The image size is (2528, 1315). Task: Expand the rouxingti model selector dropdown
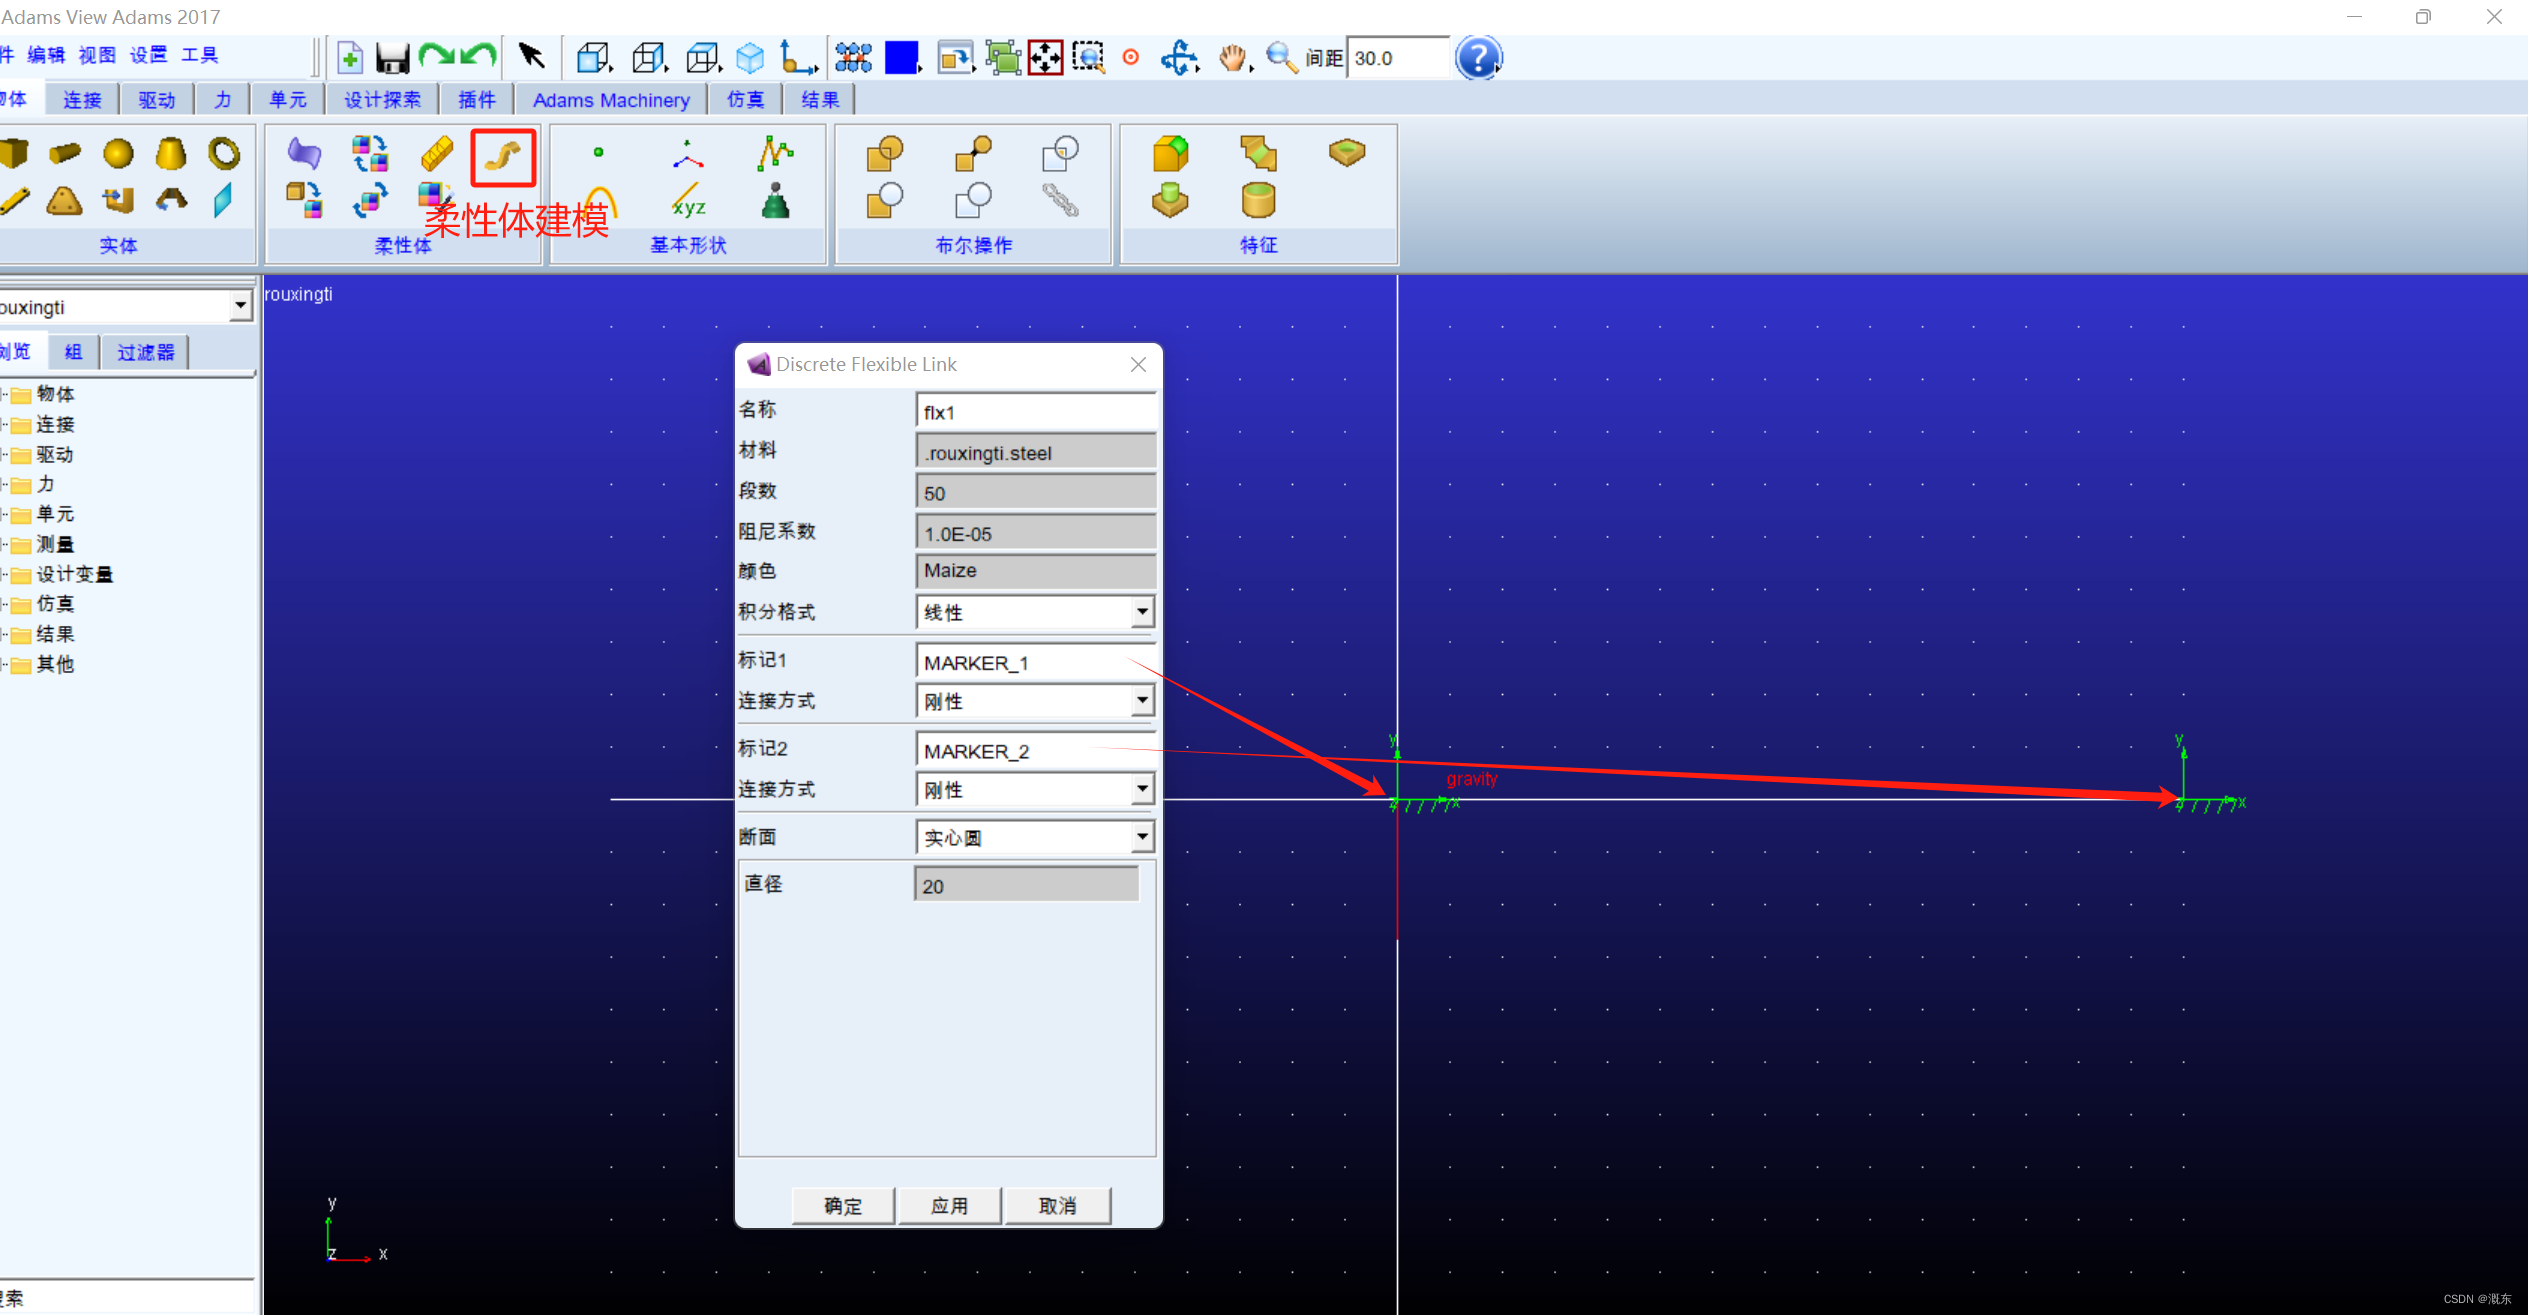point(240,306)
